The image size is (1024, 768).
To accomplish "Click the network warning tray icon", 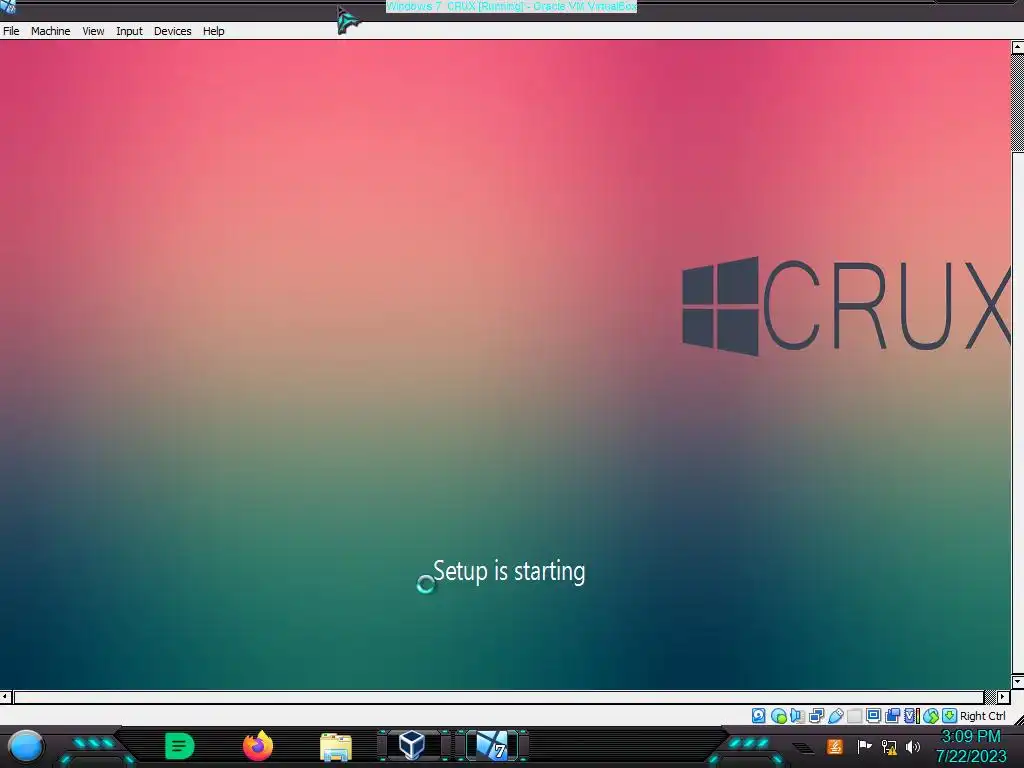I will [889, 747].
